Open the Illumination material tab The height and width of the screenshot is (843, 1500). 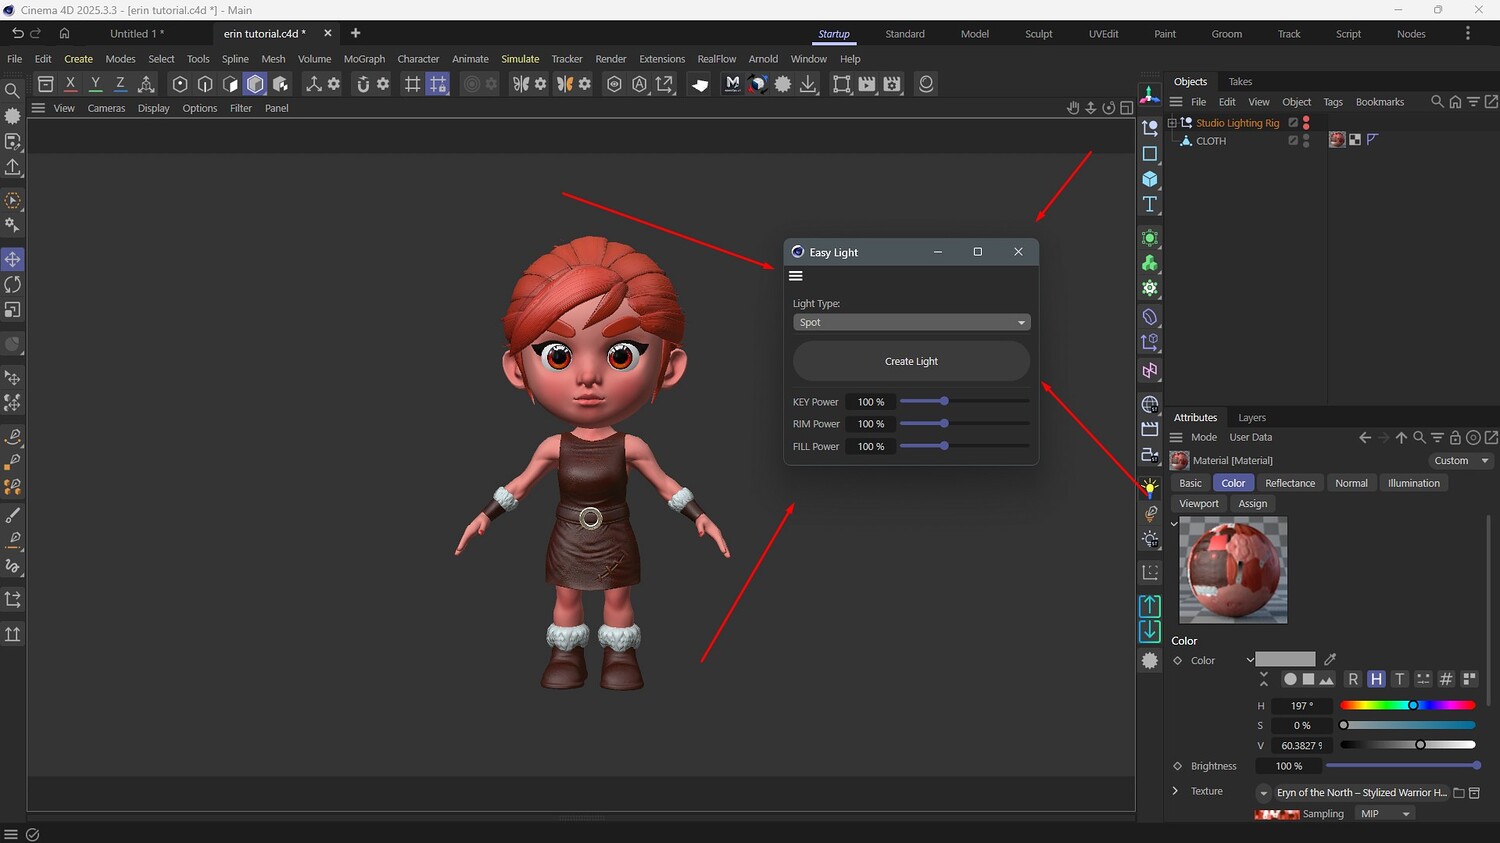click(1414, 483)
